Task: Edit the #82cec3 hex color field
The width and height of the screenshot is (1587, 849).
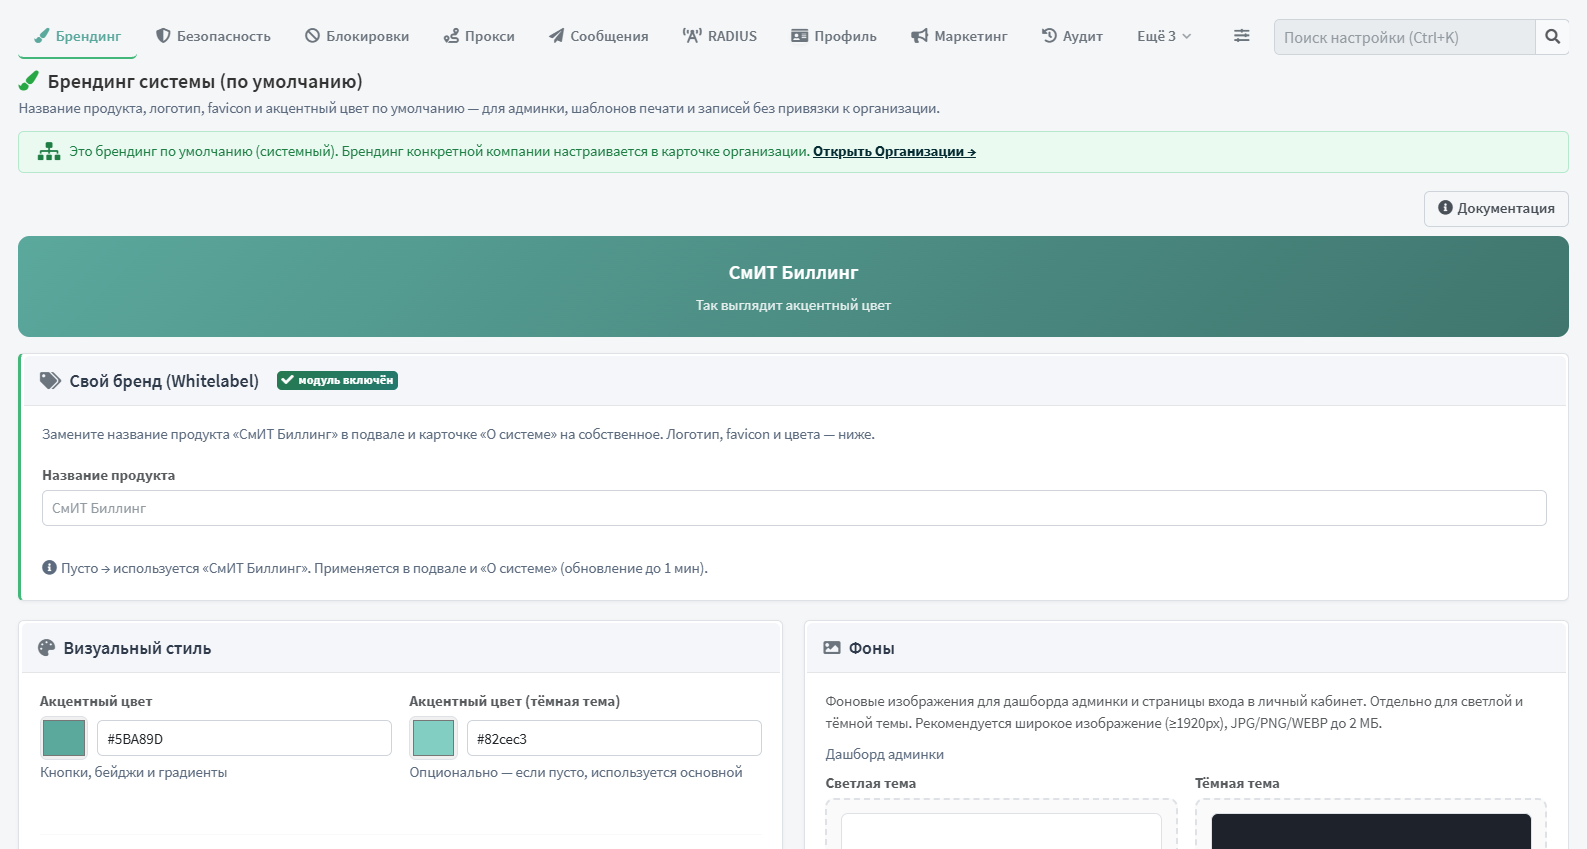Action: 614,738
